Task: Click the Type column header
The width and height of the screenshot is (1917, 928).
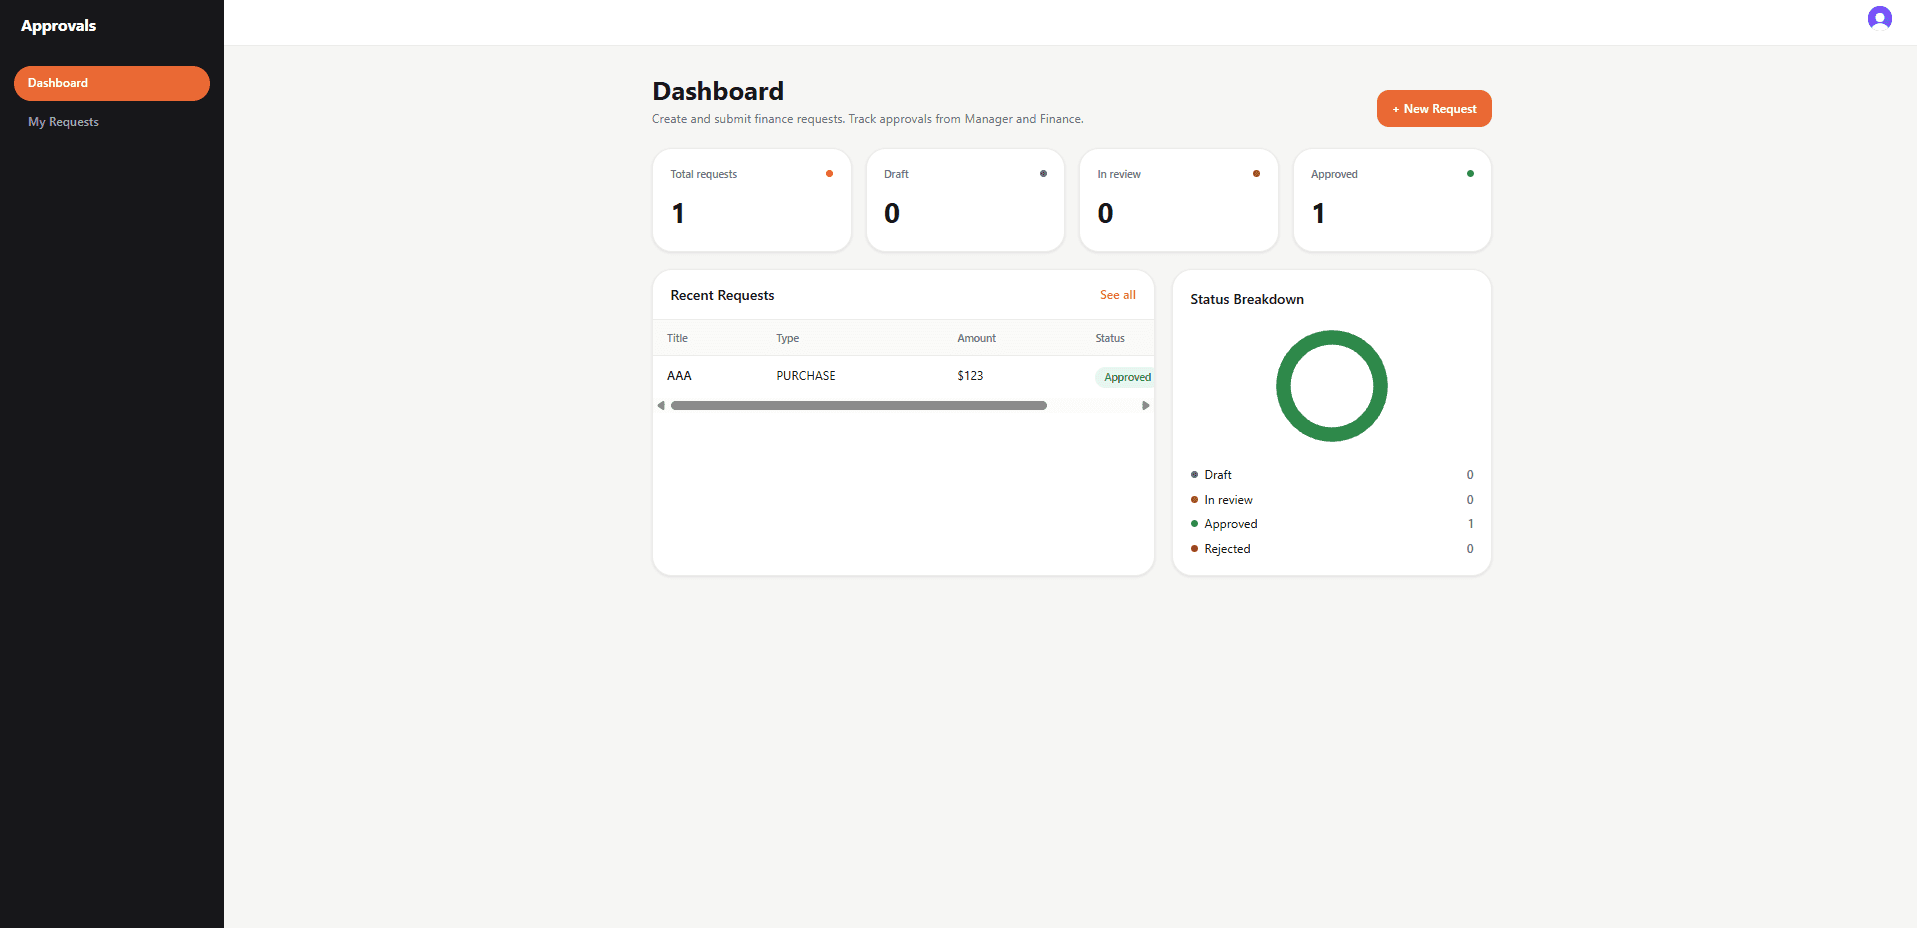Action: pyautogui.click(x=788, y=338)
